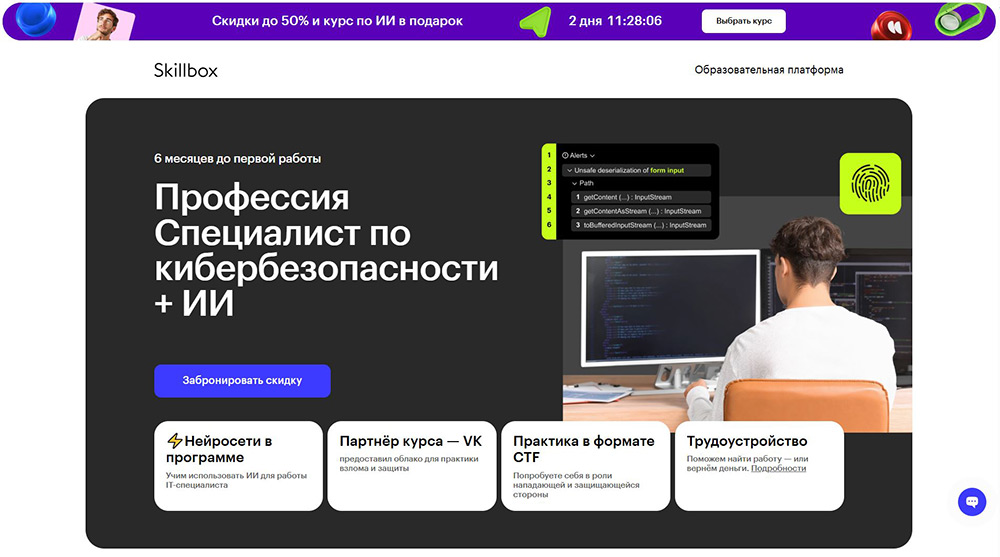Image resolution: width=1000 pixels, height=557 pixels.
Task: Click the '6 месяцев до первой работы' text
Action: [x=237, y=159]
